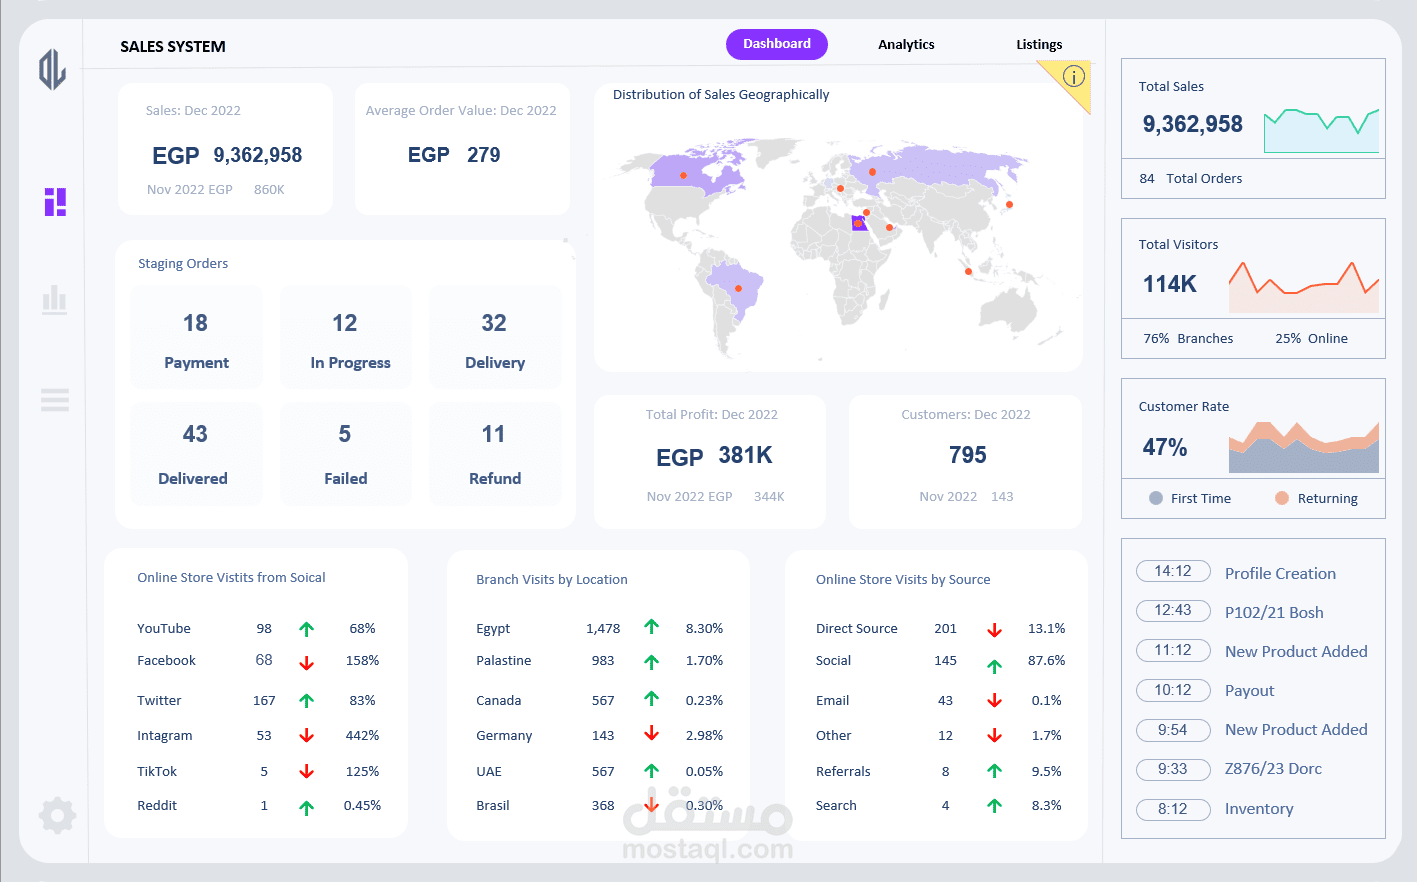Click the sales marker over Egypt on map
Viewport: 1417px width, 882px height.
[x=858, y=224]
